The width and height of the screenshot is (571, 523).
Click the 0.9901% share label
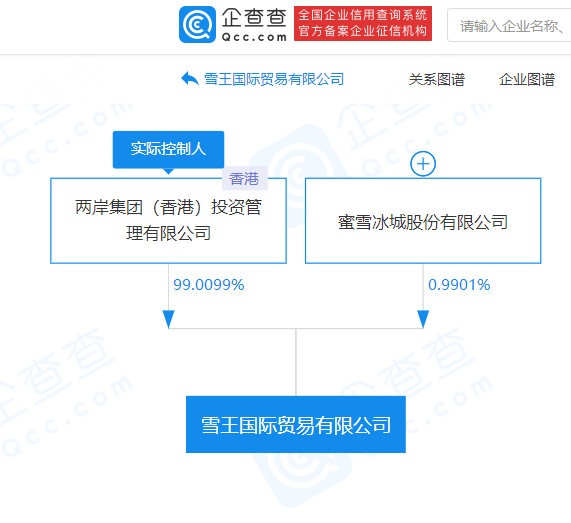[459, 285]
